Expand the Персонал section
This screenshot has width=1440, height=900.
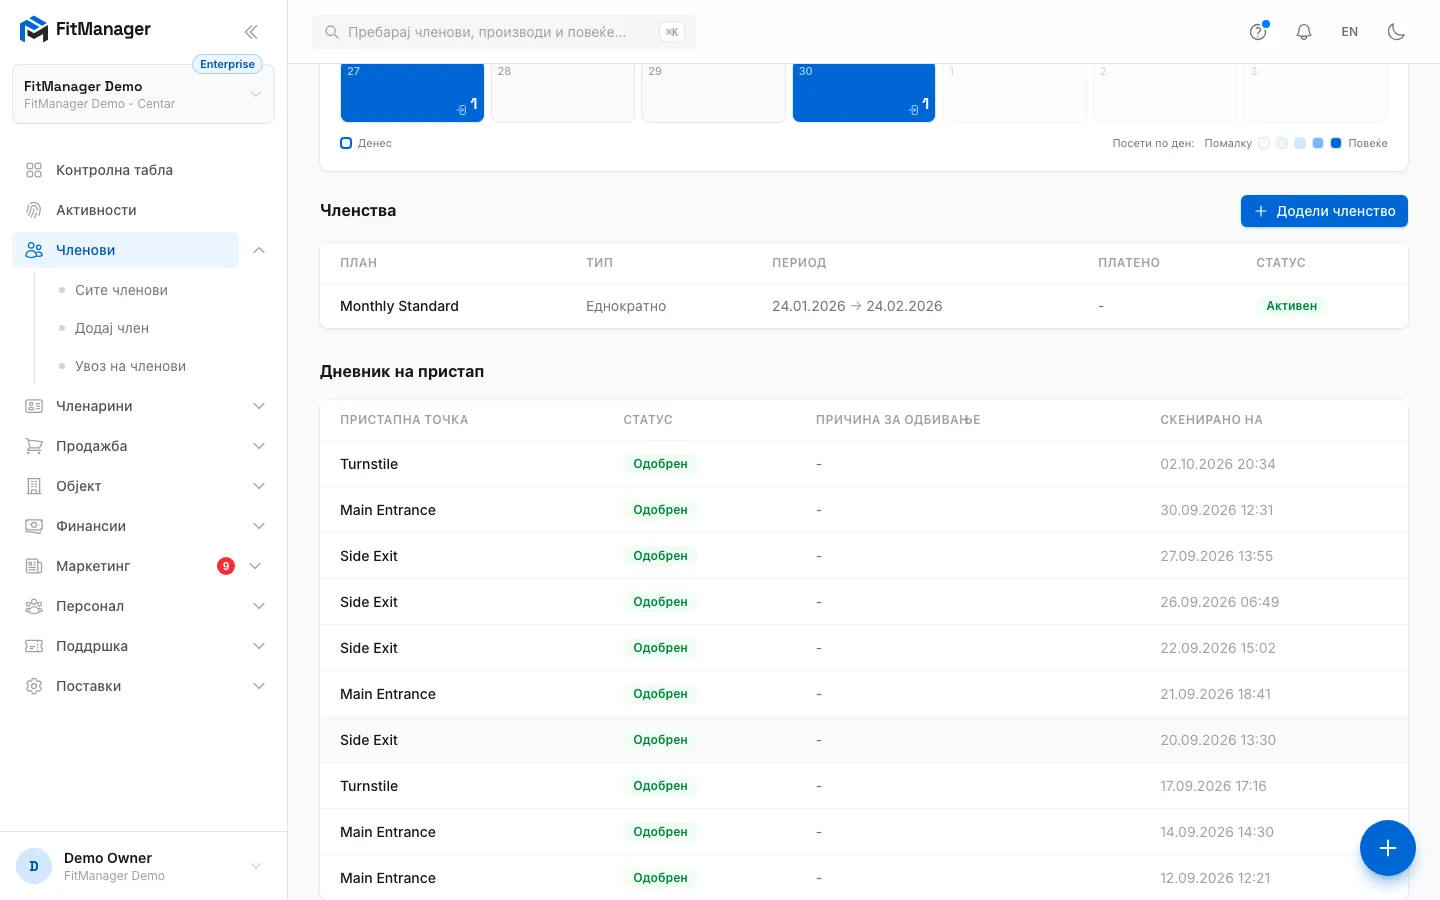259,606
